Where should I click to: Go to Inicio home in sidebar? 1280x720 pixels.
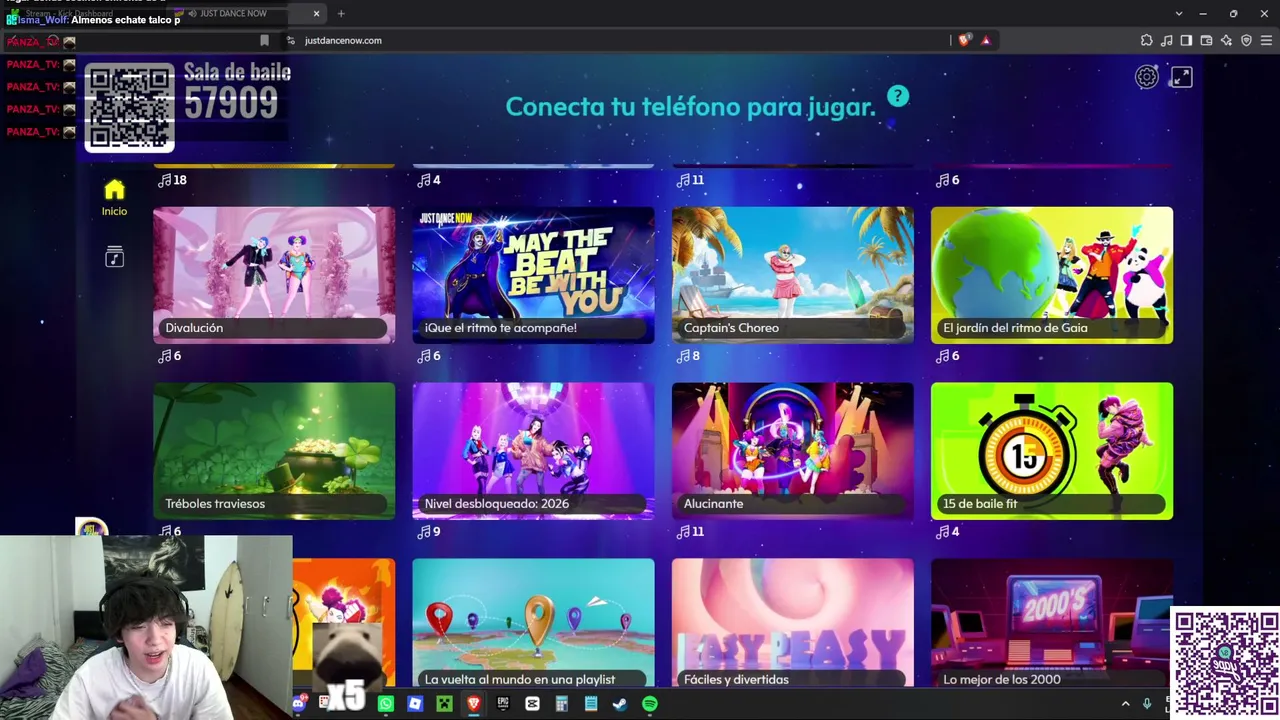click(x=114, y=197)
